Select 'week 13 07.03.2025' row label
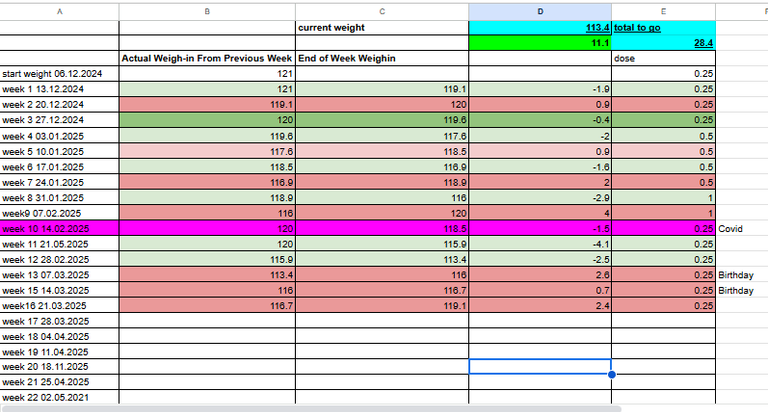Image resolution: width=768 pixels, height=412 pixels. tap(59, 275)
